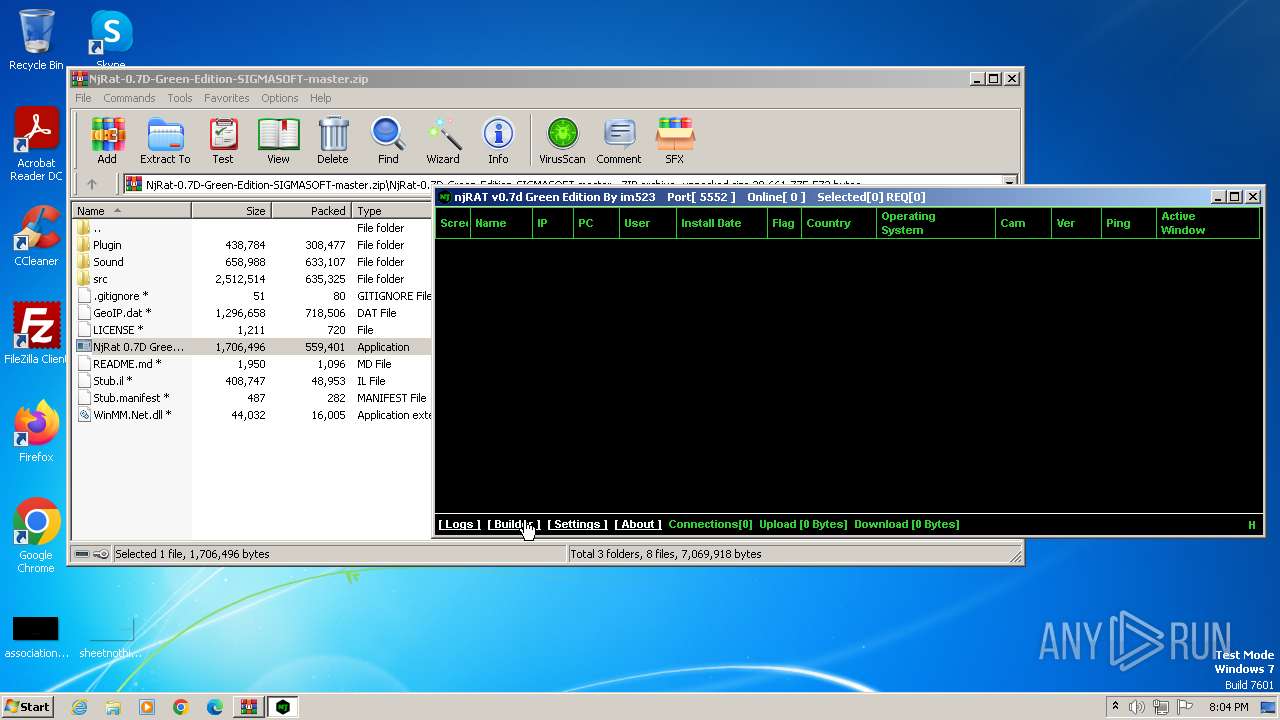This screenshot has height=720, width=1280.
Task: Sort files by Type column header
Action: pyautogui.click(x=392, y=211)
